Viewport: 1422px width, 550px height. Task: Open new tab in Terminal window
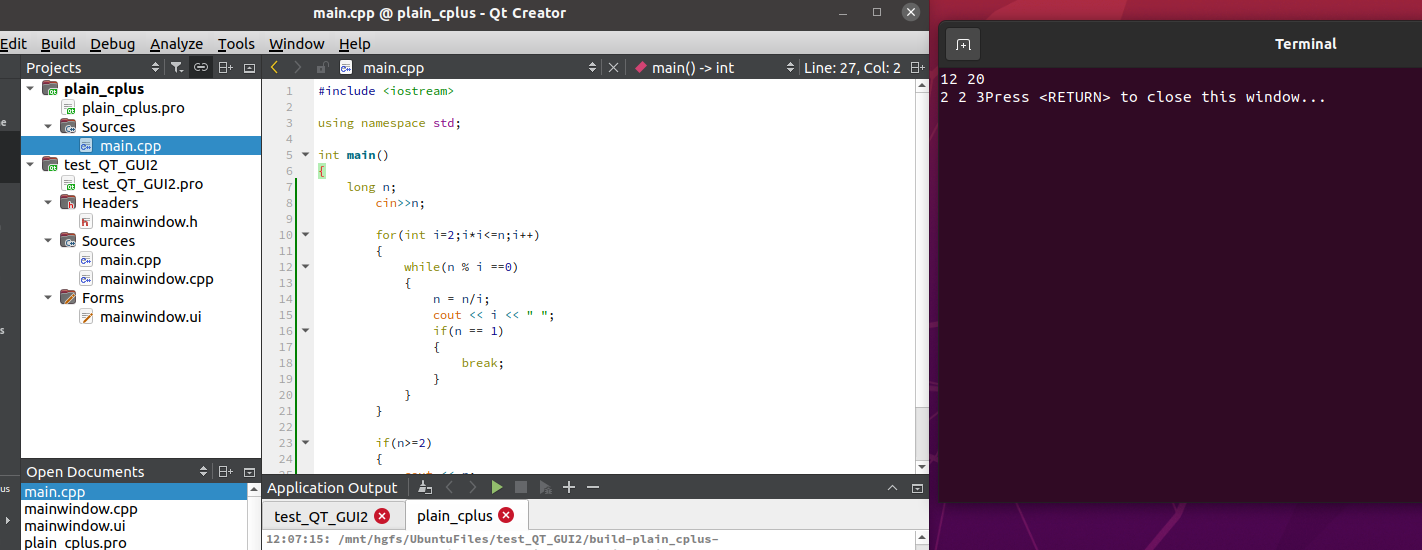(963, 44)
